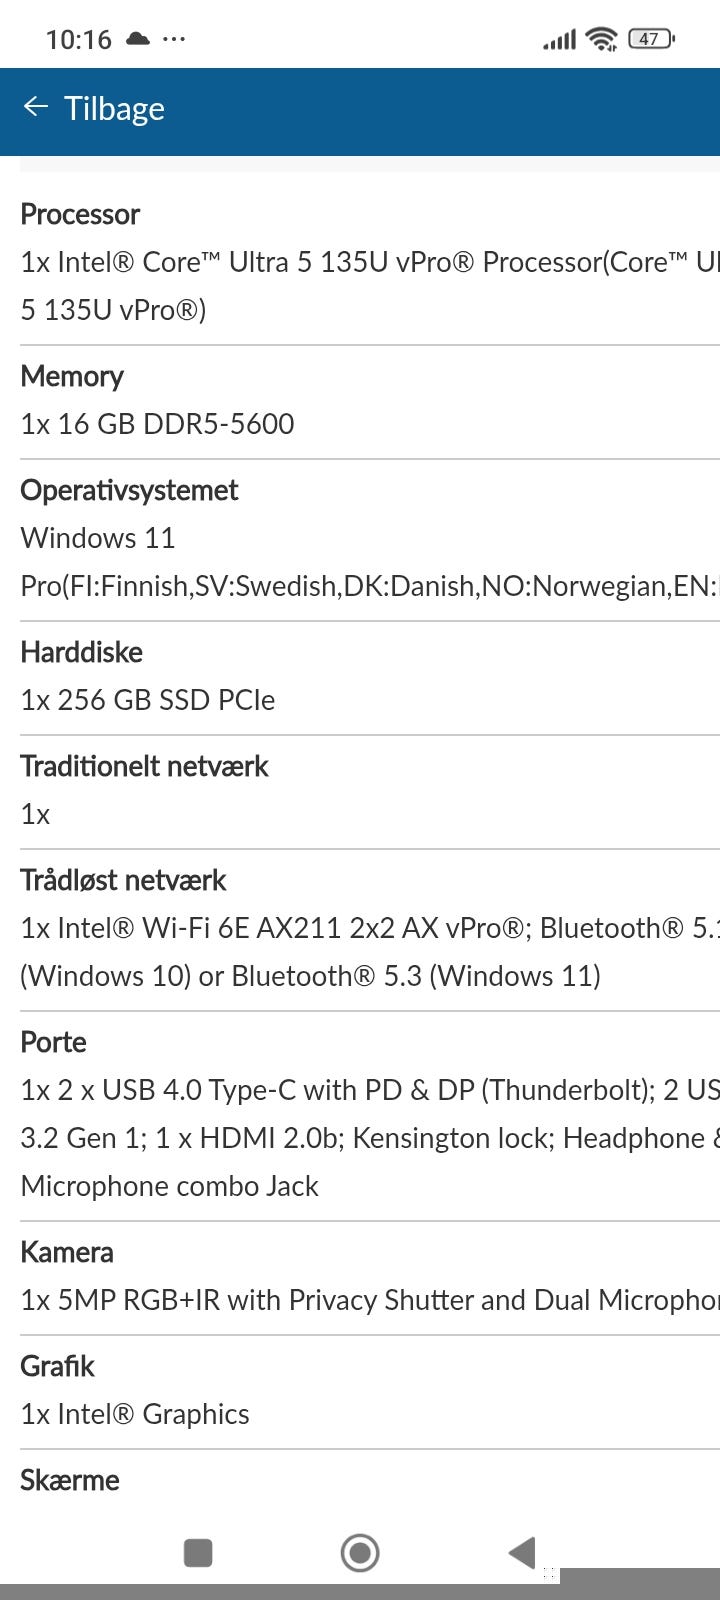720x1600 pixels.
Task: Tap the Operativsystemet section heading
Action: point(129,490)
